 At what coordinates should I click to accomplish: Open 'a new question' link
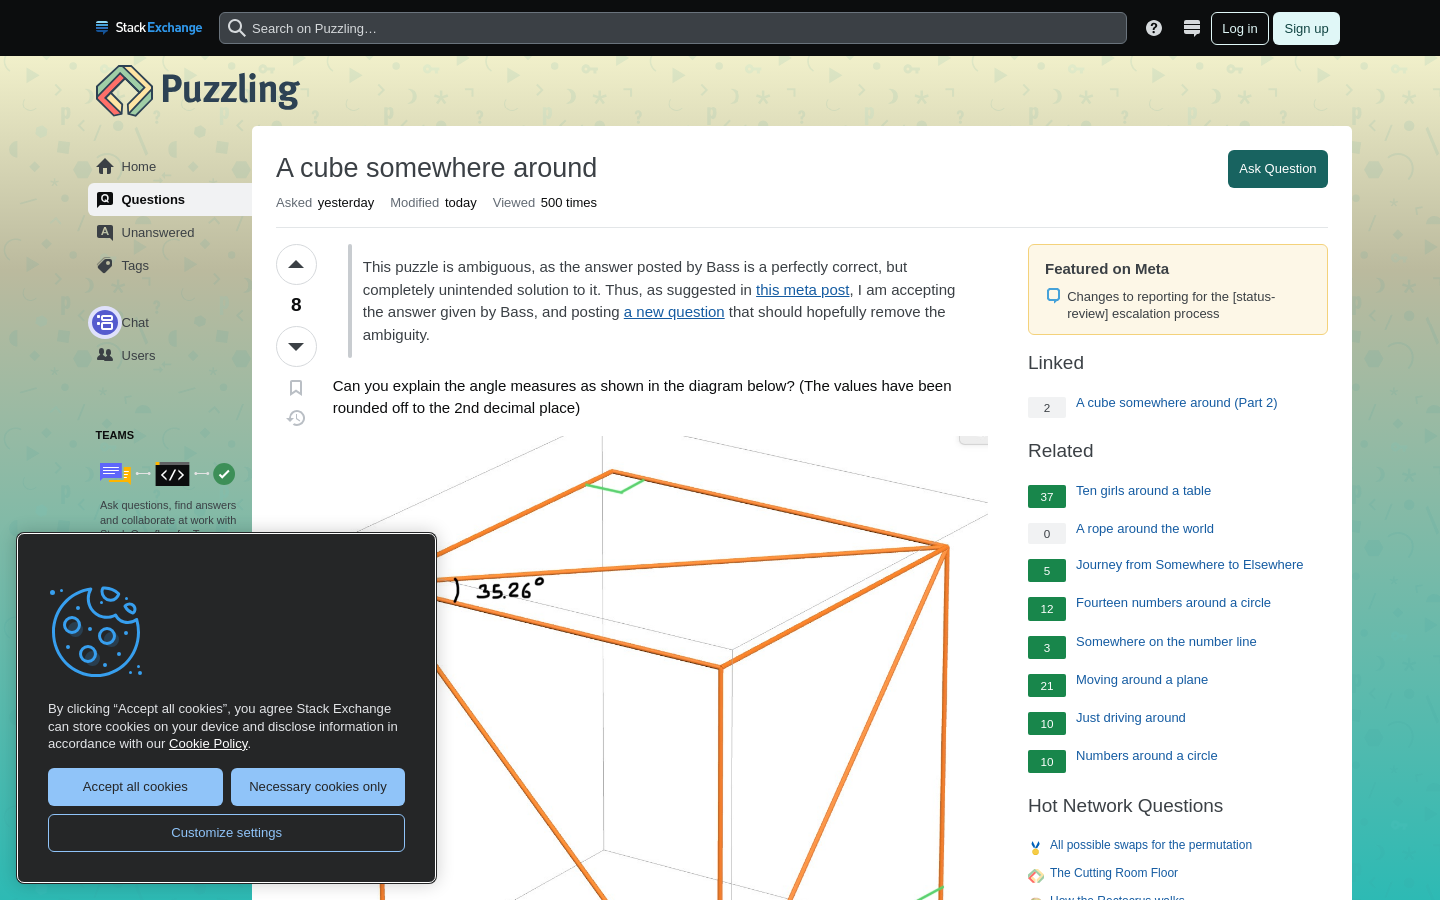pos(674,312)
